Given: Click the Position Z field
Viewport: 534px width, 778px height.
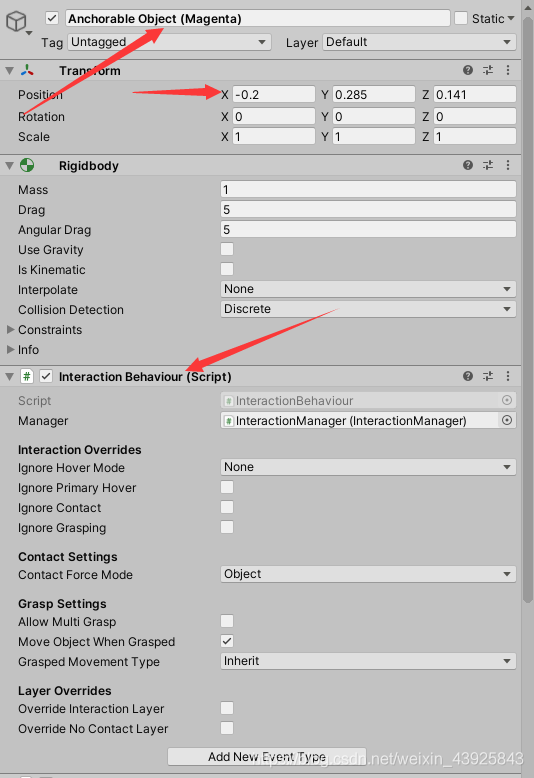Looking at the screenshot, I should coord(474,94).
